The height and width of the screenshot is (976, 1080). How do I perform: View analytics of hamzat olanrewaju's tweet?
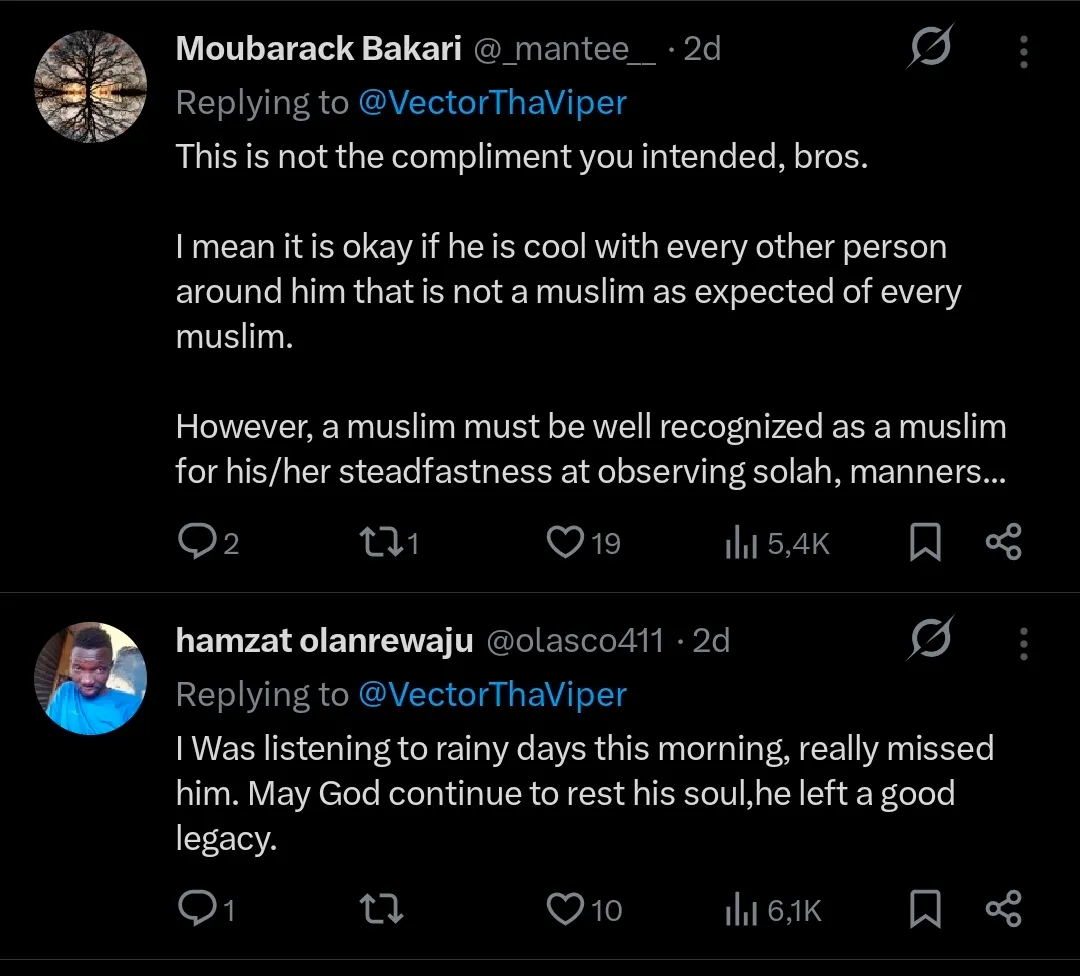coord(738,909)
